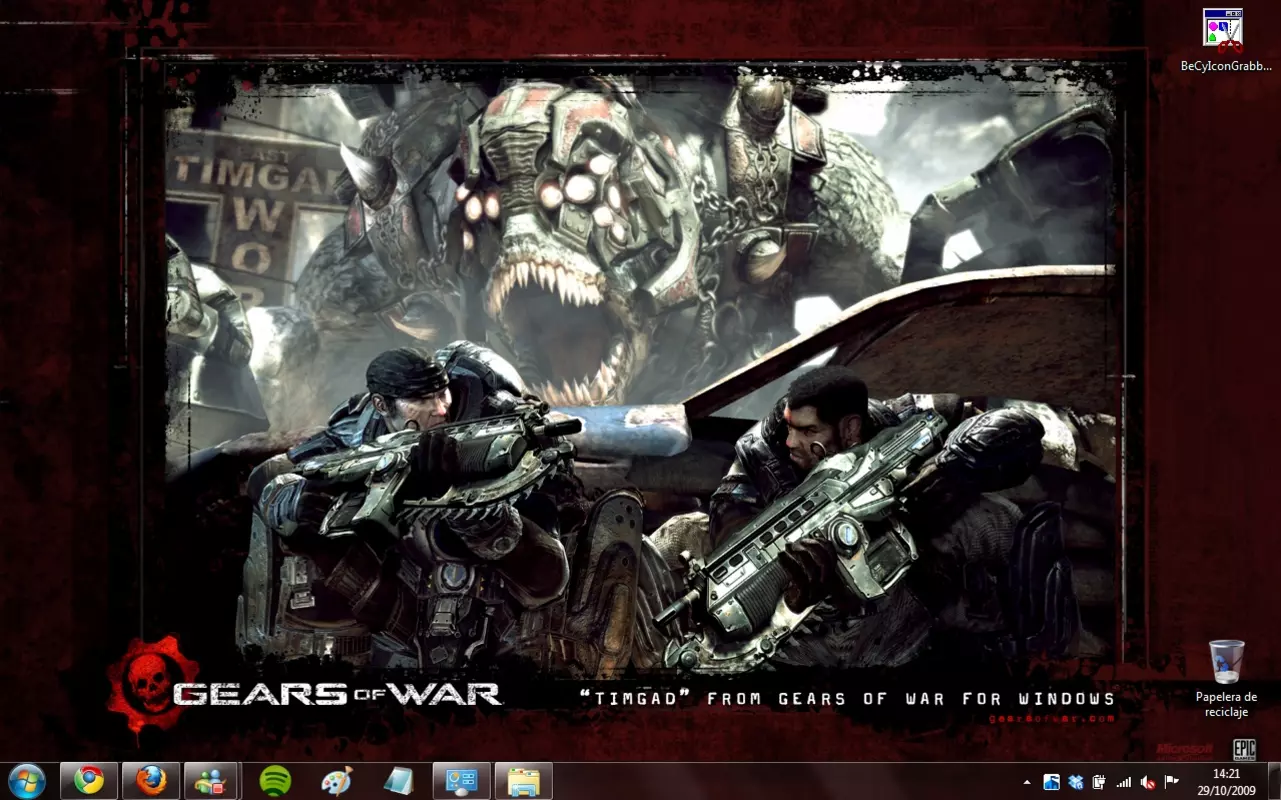Click the clock showing 14:21

pos(1226,781)
